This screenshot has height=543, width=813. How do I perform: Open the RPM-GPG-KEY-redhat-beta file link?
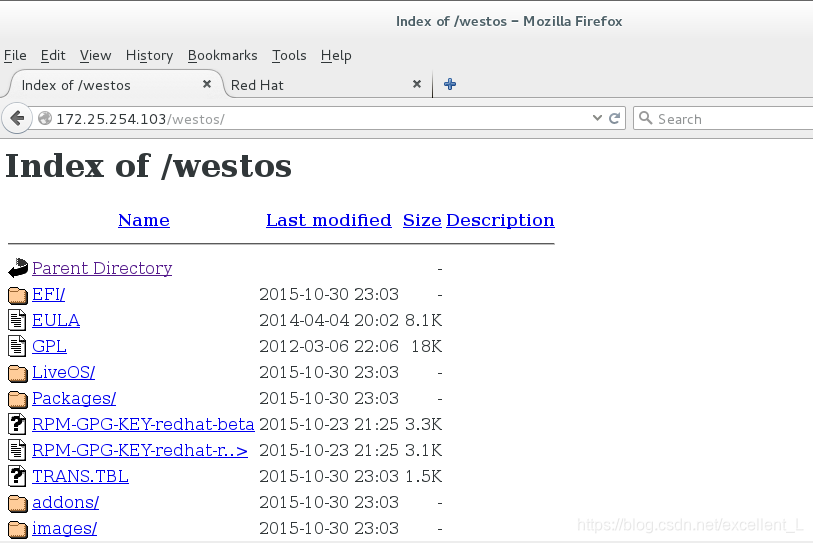coord(143,424)
